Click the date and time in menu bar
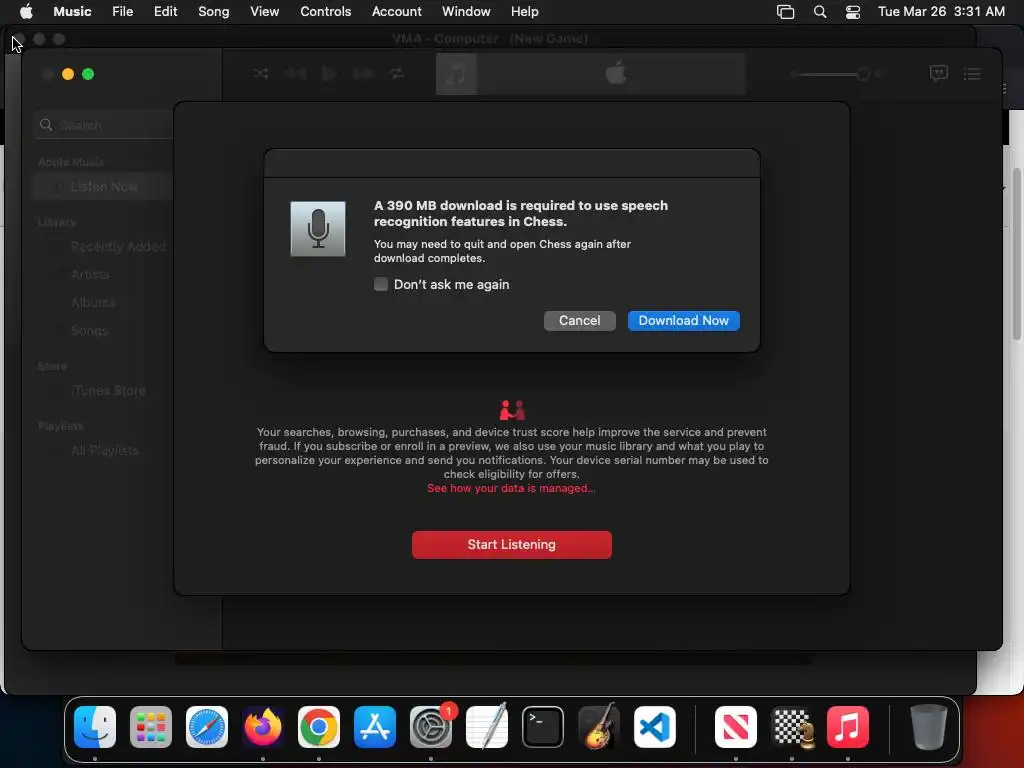 pos(941,12)
